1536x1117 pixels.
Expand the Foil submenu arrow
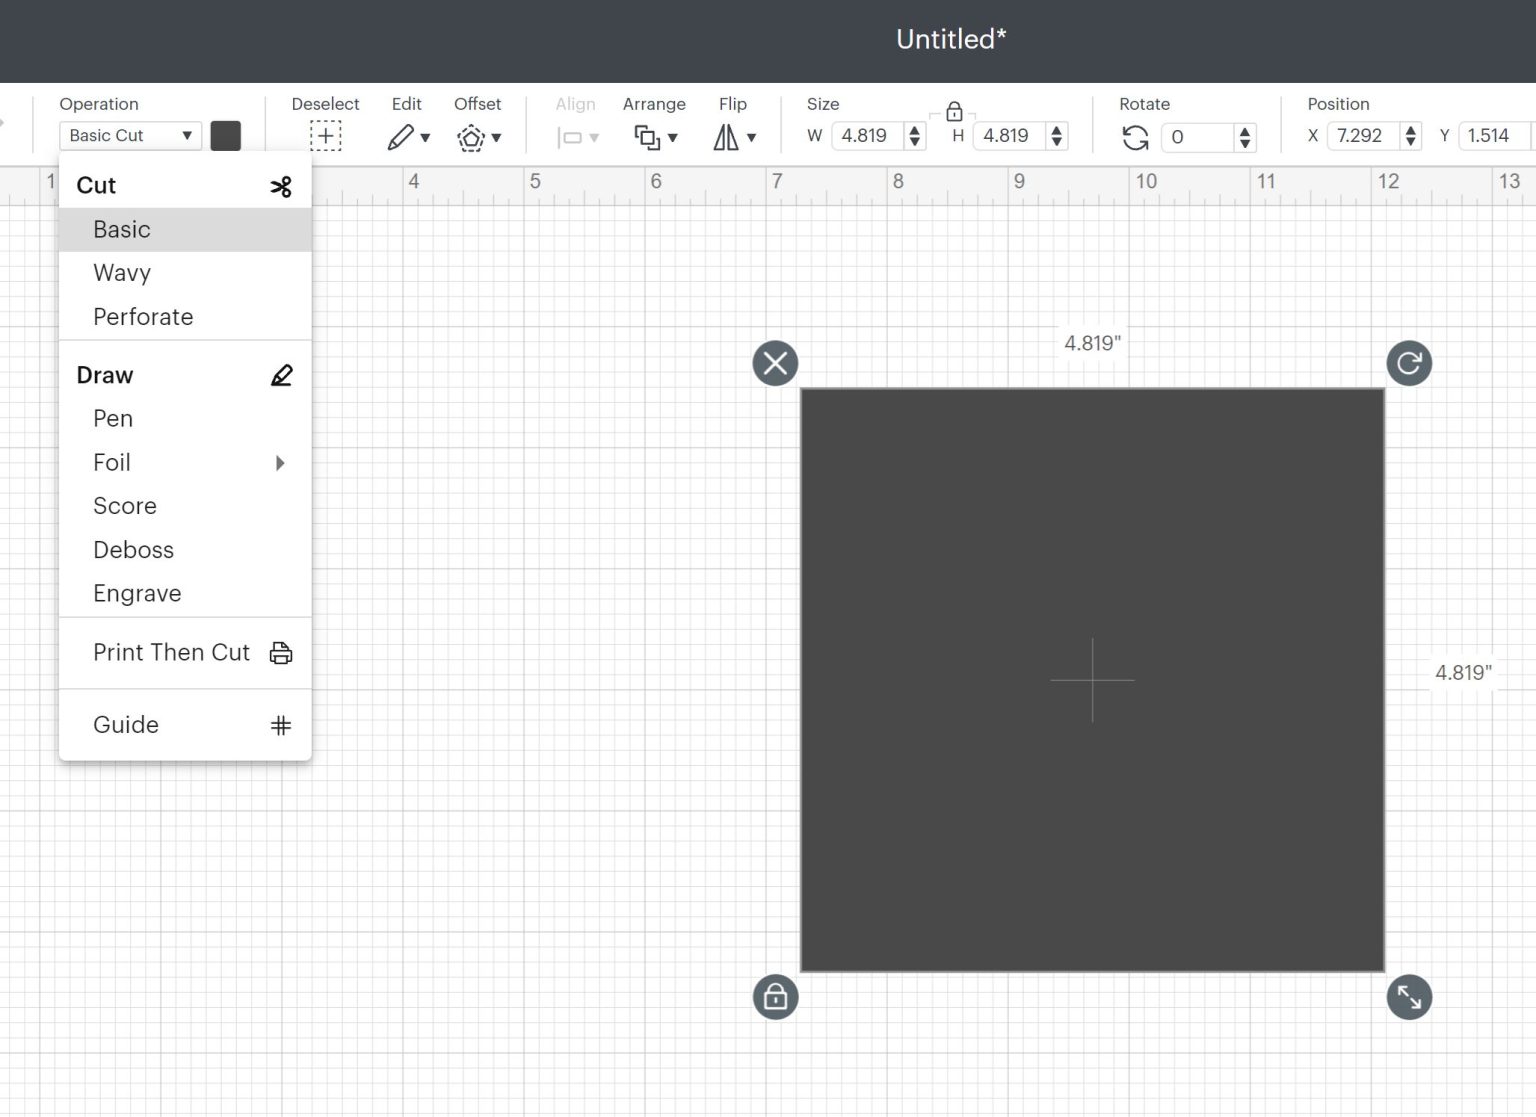[280, 463]
